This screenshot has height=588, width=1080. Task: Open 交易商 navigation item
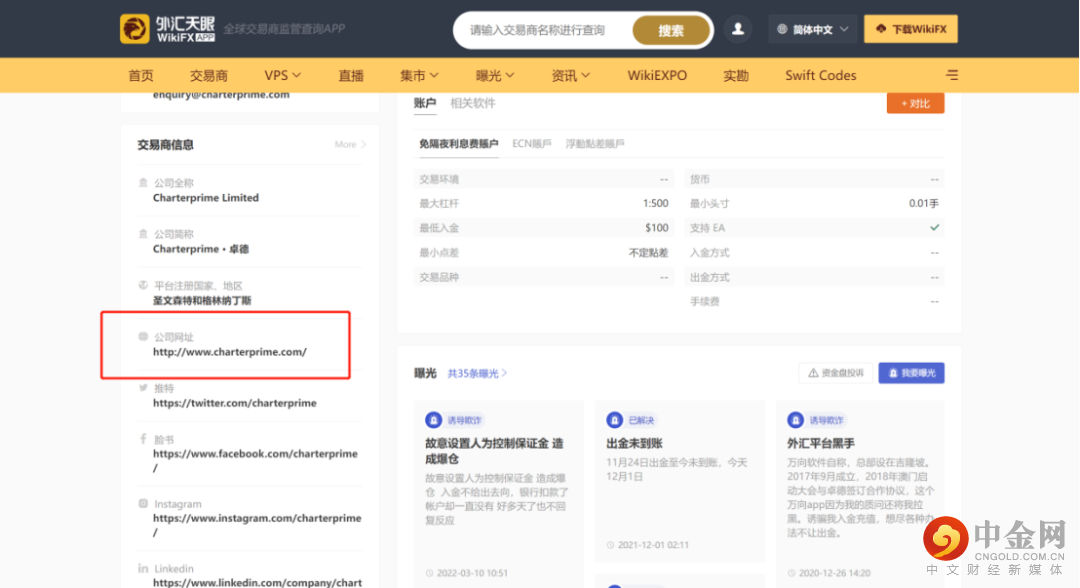[209, 75]
